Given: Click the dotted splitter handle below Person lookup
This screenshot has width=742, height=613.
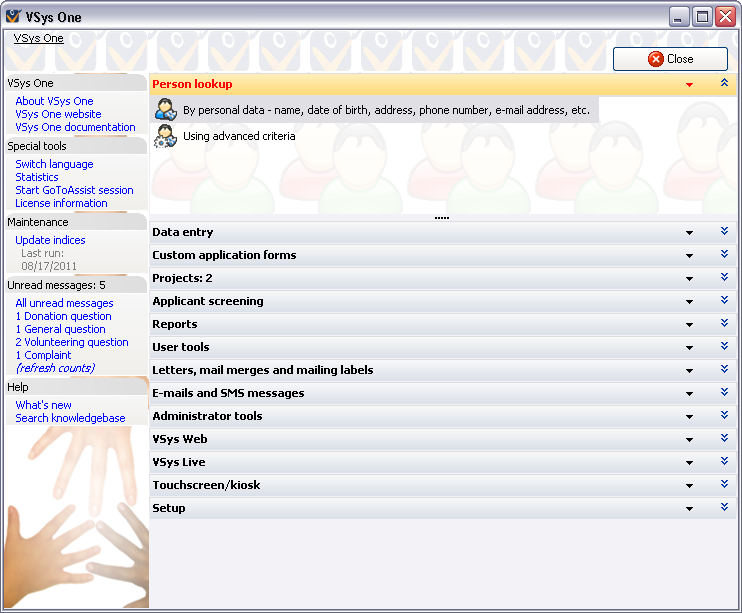Looking at the screenshot, I should (x=442, y=218).
